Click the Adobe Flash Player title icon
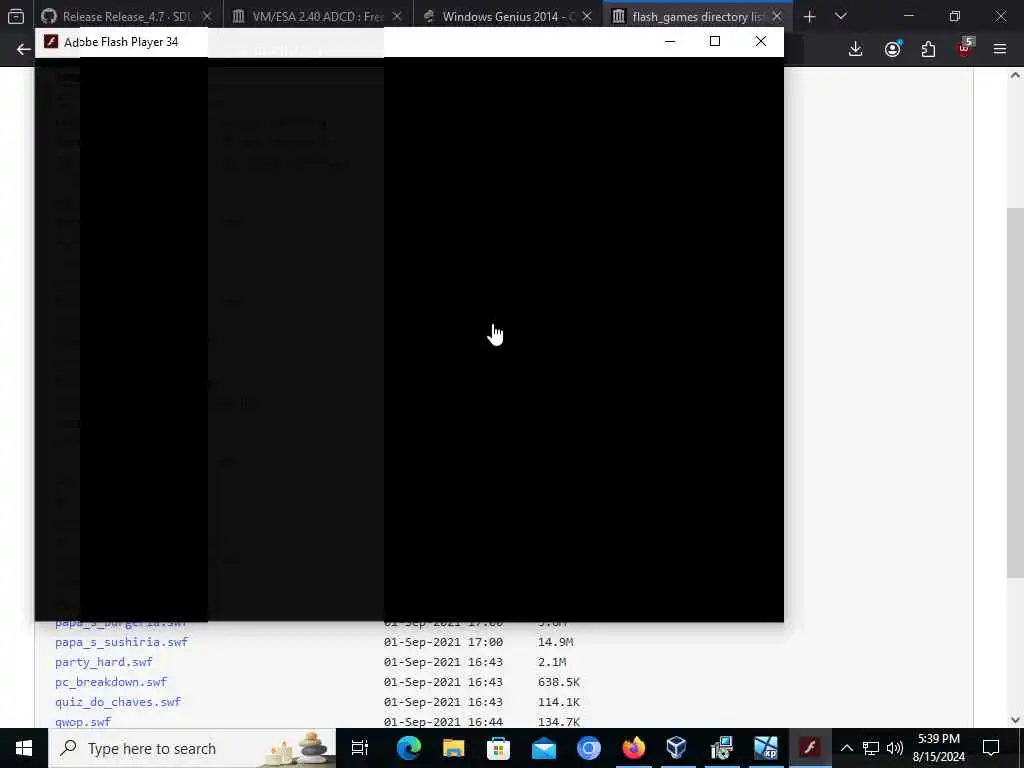 51,42
